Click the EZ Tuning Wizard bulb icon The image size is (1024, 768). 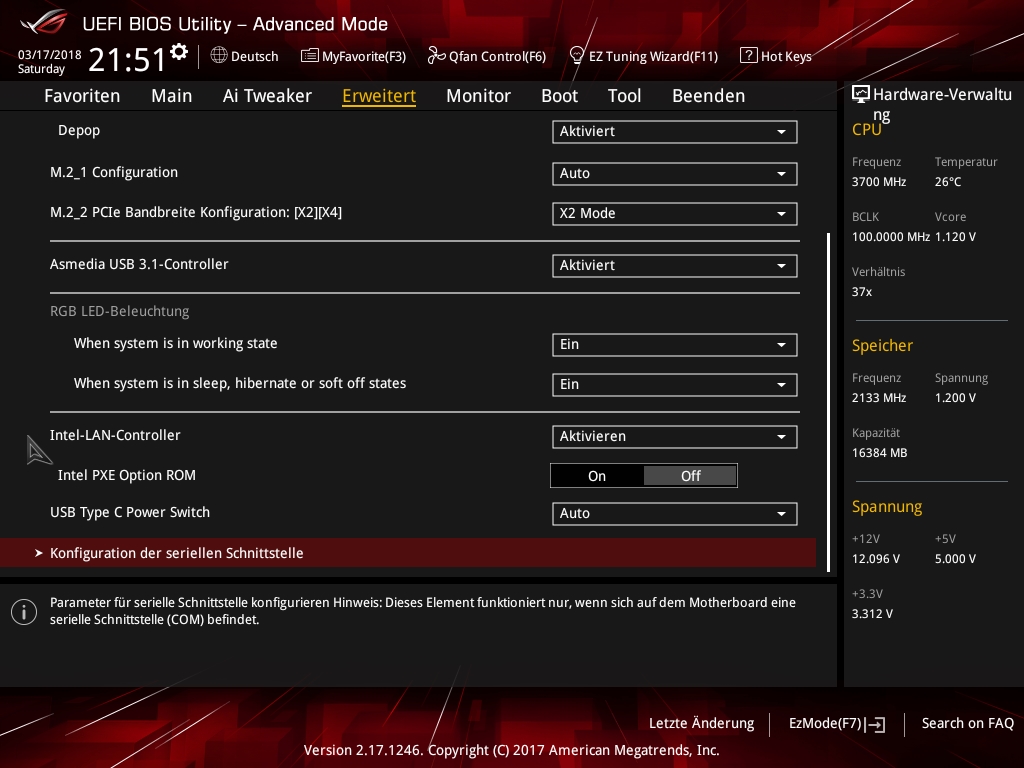point(577,56)
